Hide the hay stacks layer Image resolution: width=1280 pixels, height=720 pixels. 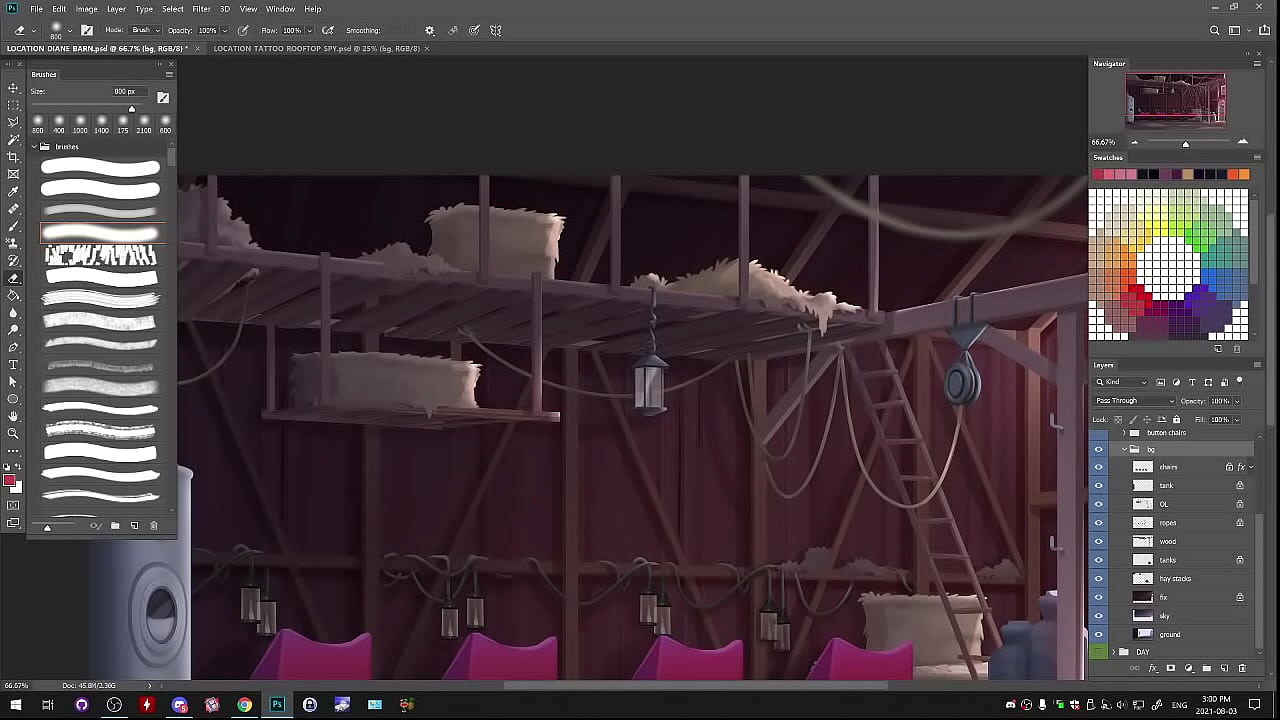[x=1098, y=579]
